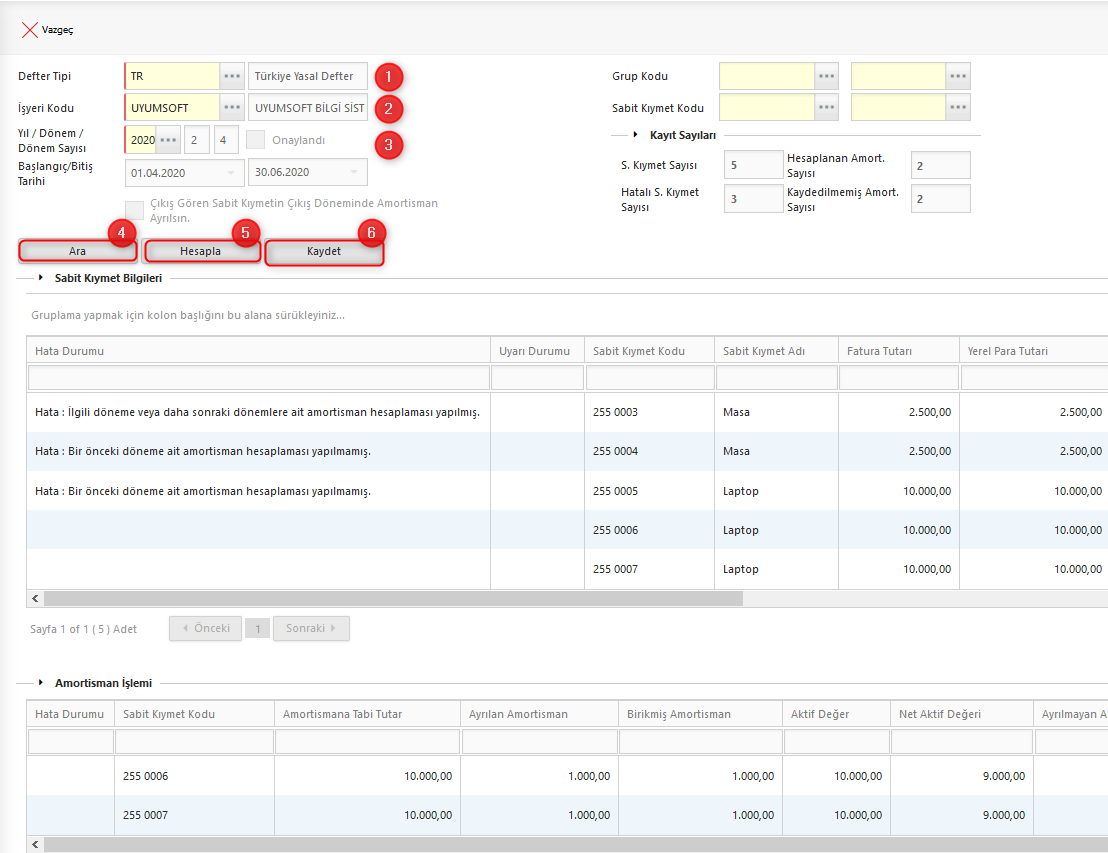This screenshot has height=853, width=1108.
Task: Collapse the Amortisman İşlemi section
Action: point(41,683)
